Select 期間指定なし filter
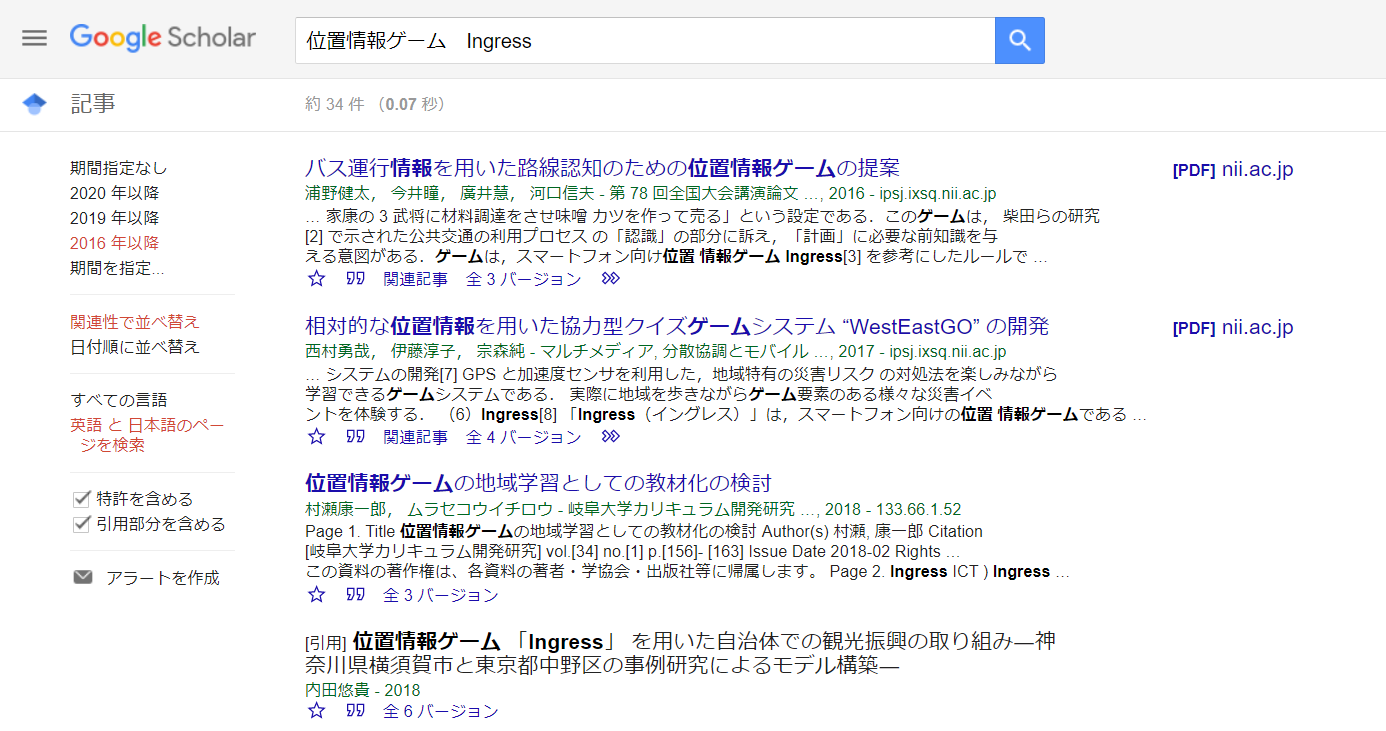 119,168
